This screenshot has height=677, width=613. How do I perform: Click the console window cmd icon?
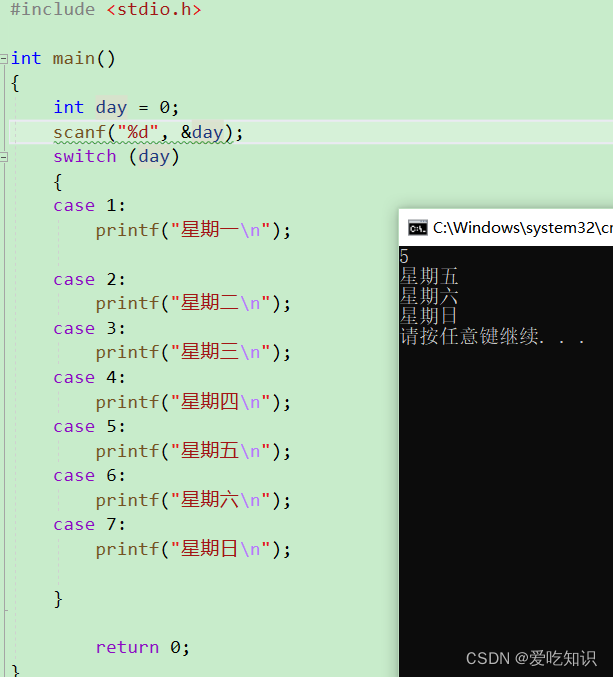tap(417, 228)
